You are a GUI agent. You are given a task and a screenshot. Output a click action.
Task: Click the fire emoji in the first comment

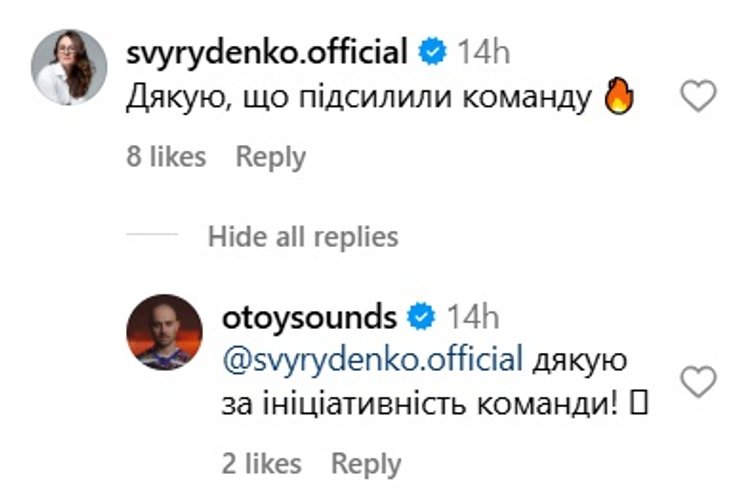(x=621, y=99)
